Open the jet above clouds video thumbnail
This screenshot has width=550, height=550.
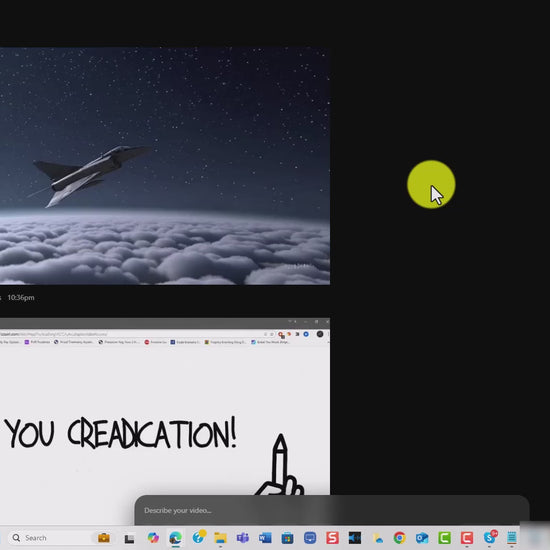(165, 166)
